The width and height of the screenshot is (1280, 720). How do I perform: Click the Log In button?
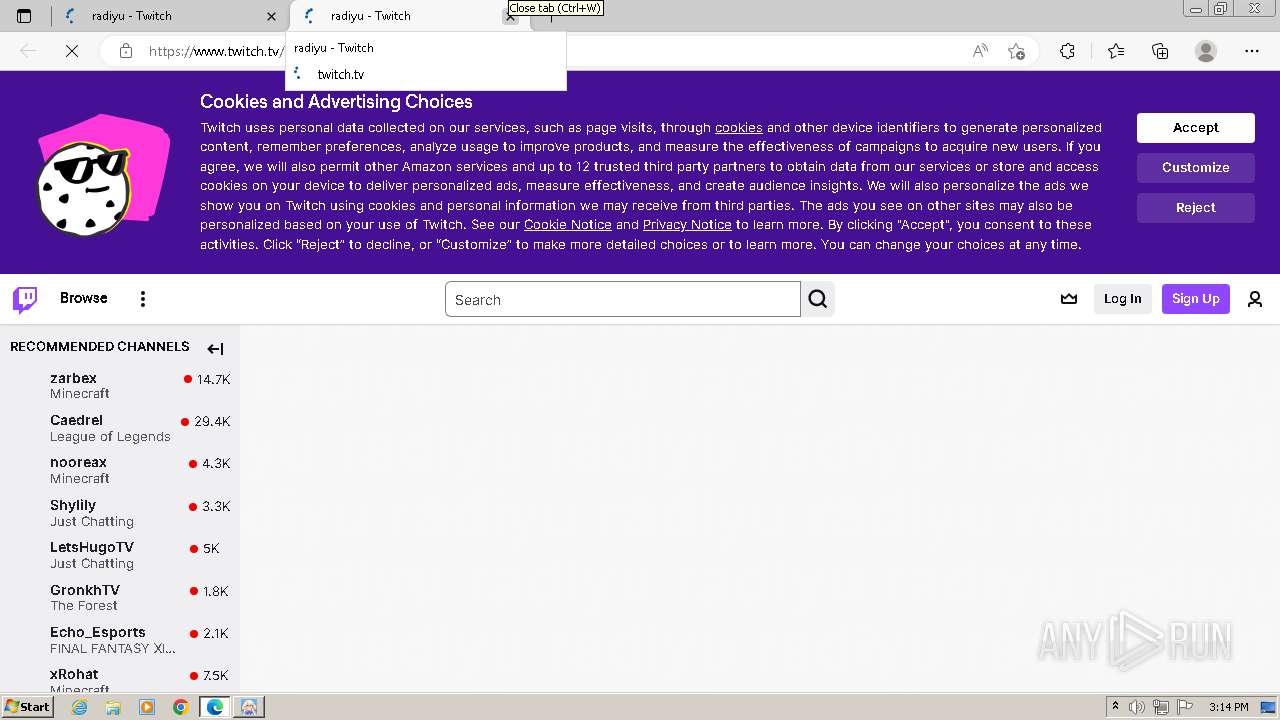coord(1122,299)
